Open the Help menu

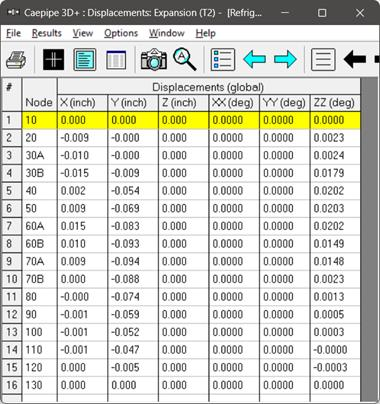[x=205, y=33]
